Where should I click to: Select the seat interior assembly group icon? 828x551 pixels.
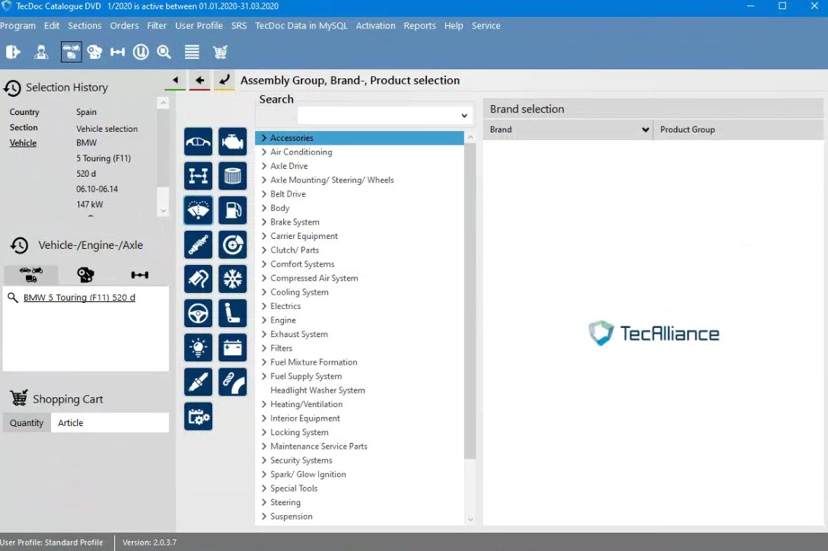(232, 313)
